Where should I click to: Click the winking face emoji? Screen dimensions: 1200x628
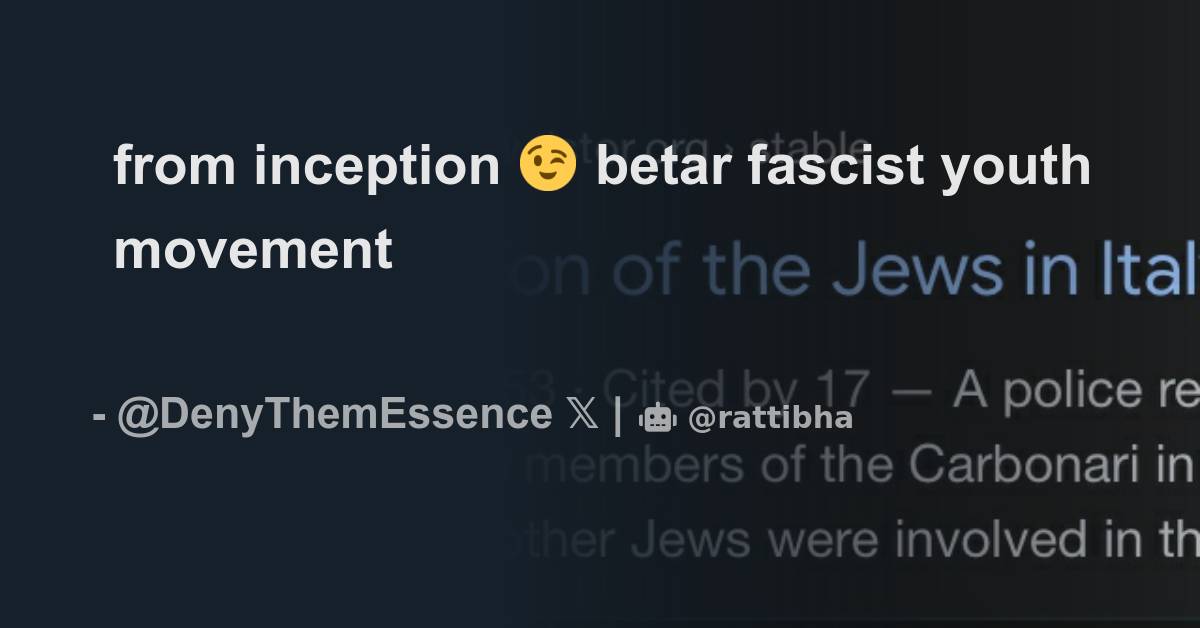coord(548,165)
